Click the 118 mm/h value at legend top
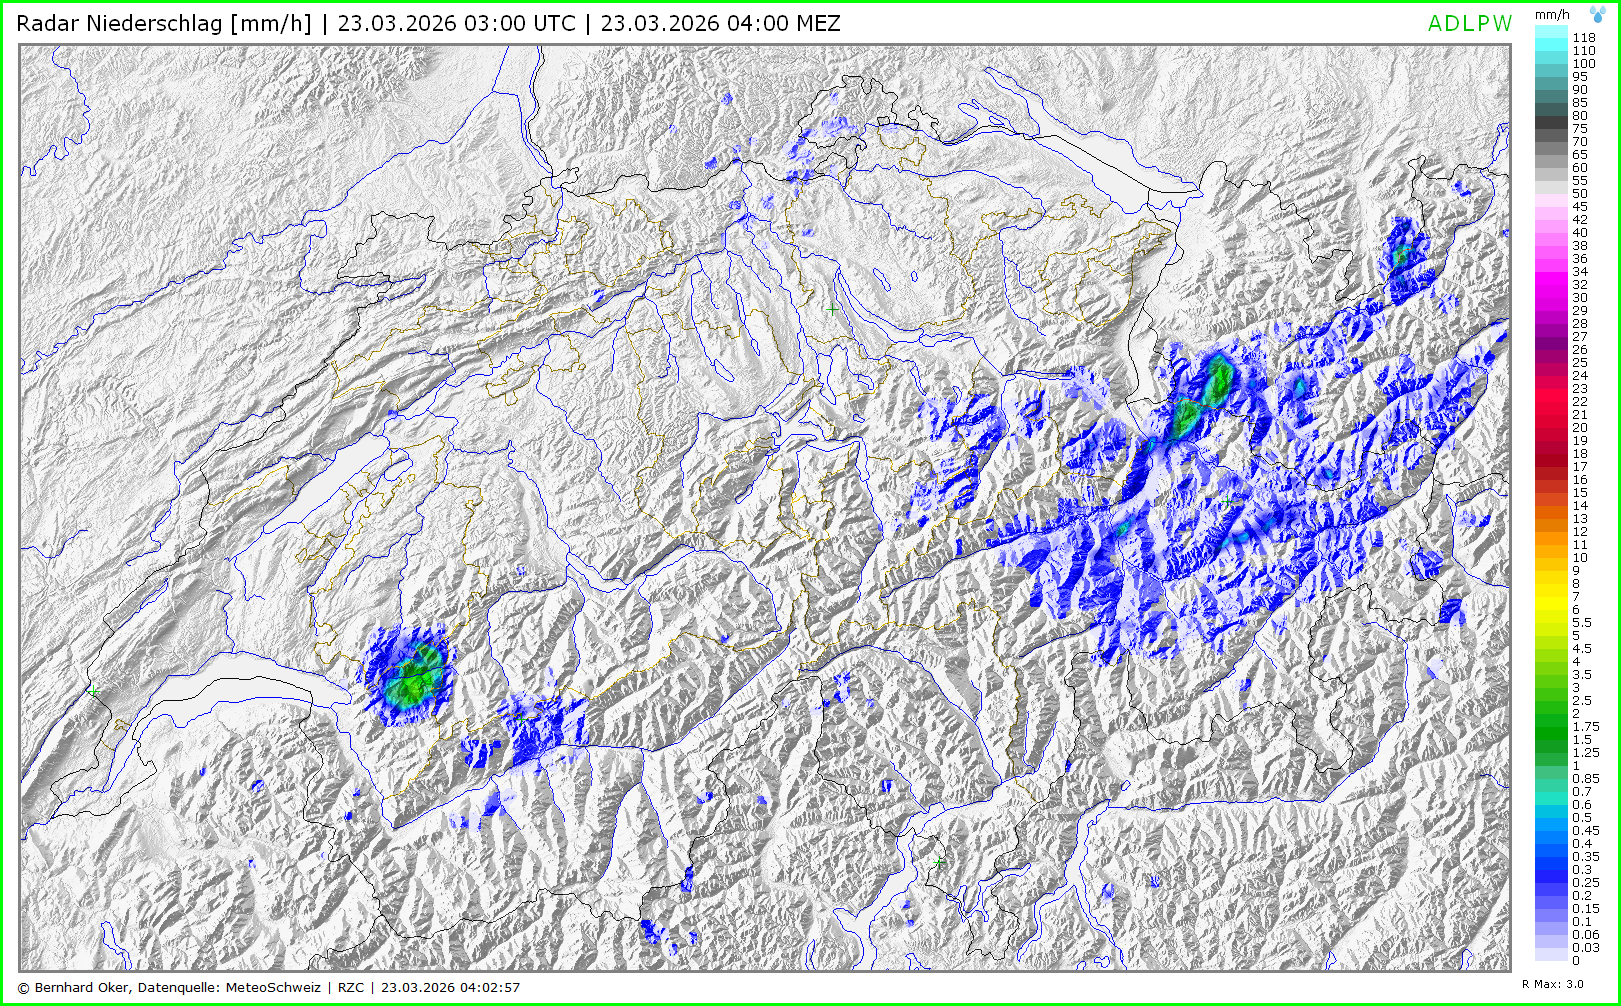The image size is (1621, 1006). [x=1584, y=38]
